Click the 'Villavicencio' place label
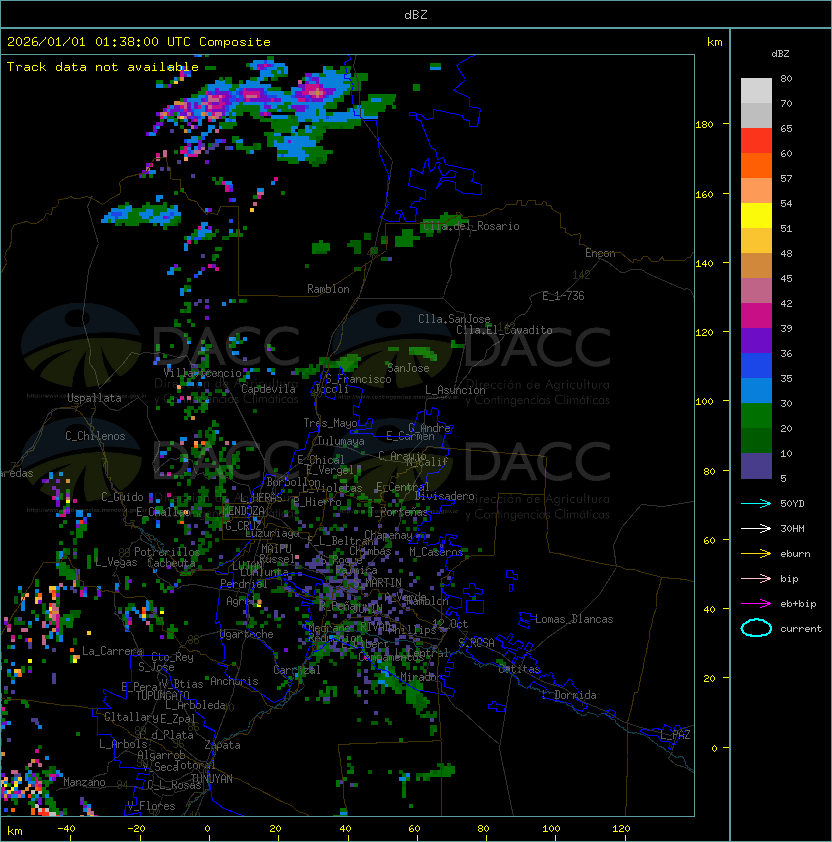 (x=202, y=373)
